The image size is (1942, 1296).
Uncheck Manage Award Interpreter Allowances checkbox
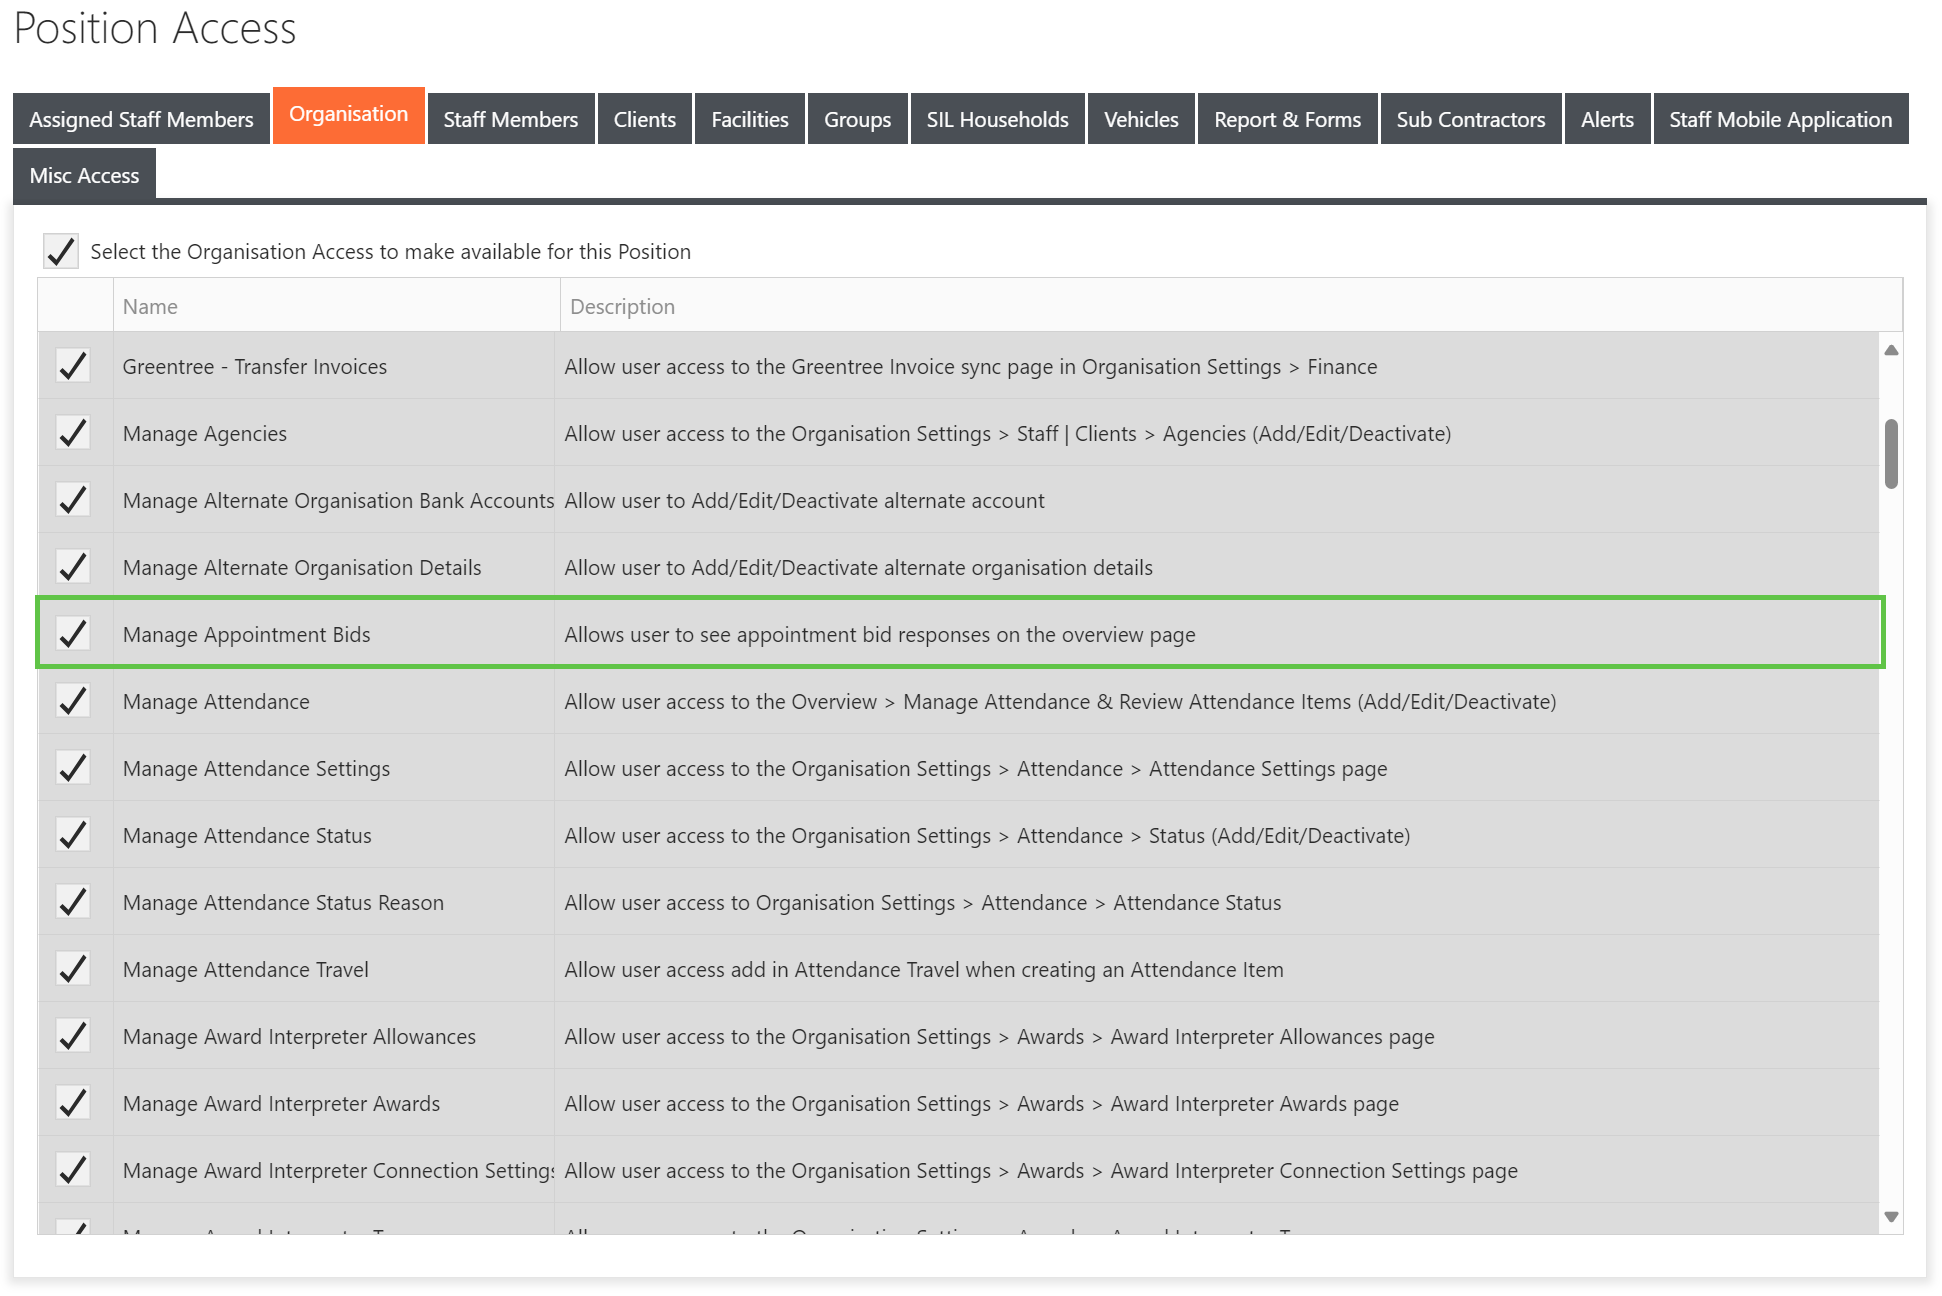73,1036
